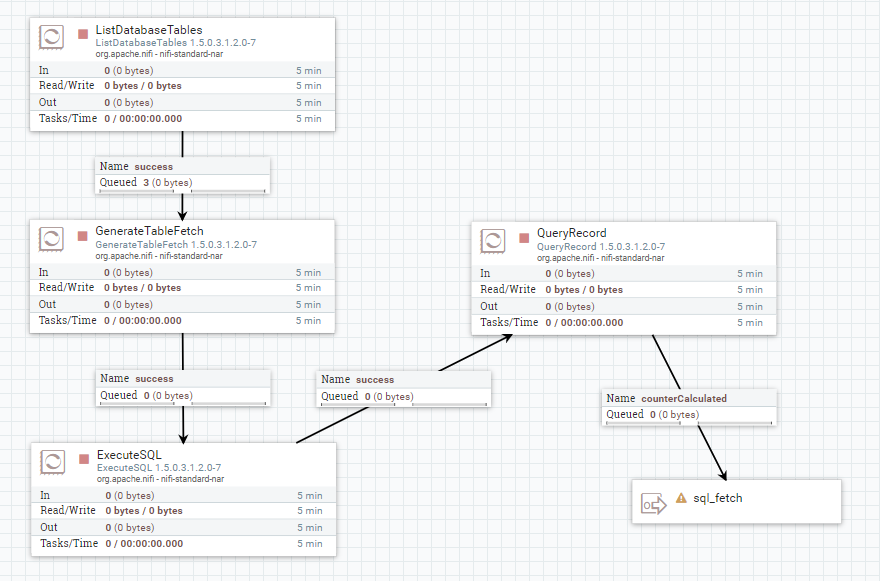The height and width of the screenshot is (581, 880).
Task: Click the In row of GenerateTableFetch
Action: [182, 272]
